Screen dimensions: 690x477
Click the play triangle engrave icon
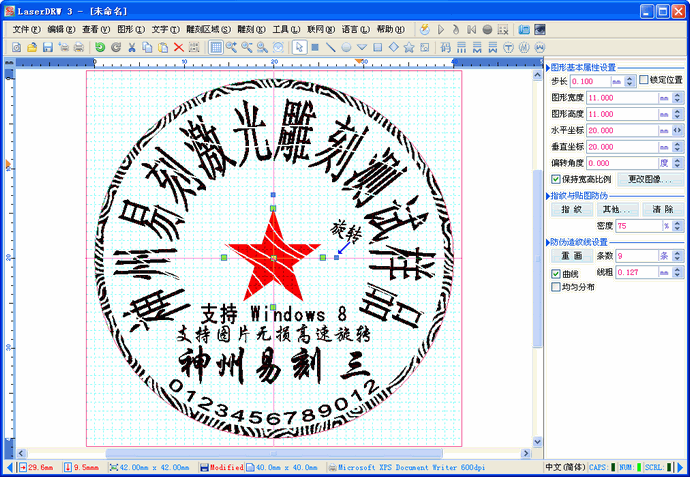440,29
